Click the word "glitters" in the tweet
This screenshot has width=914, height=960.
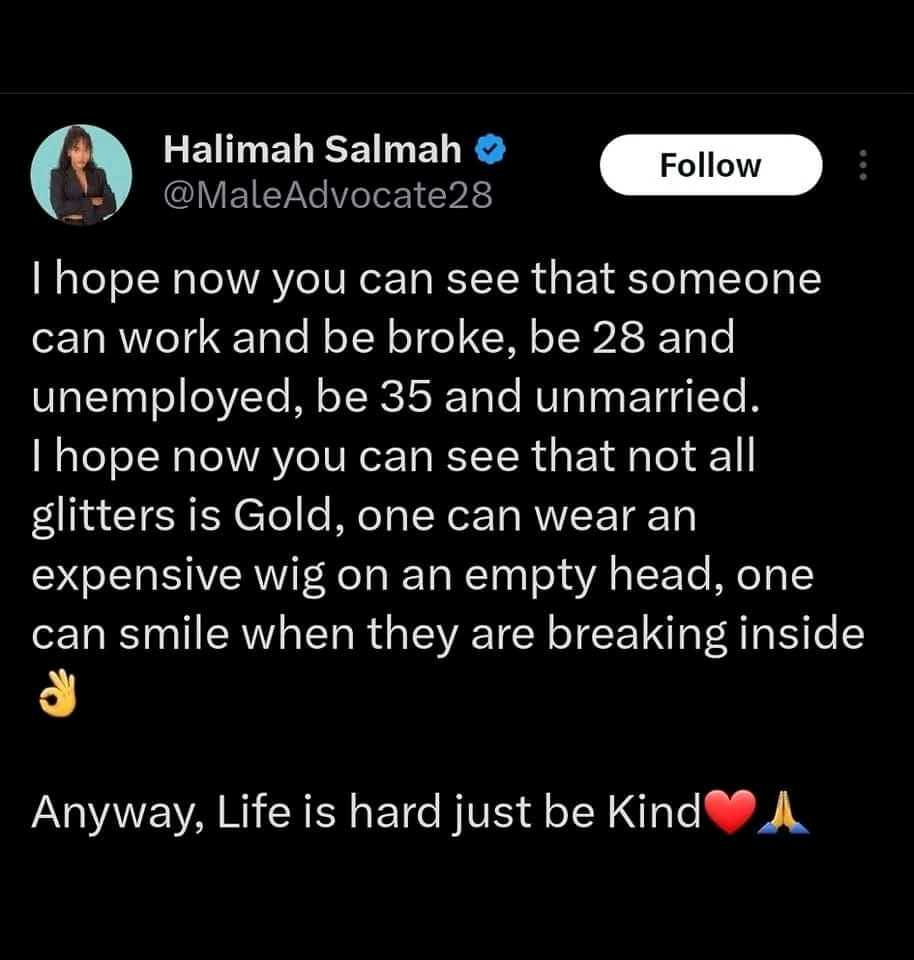point(103,518)
